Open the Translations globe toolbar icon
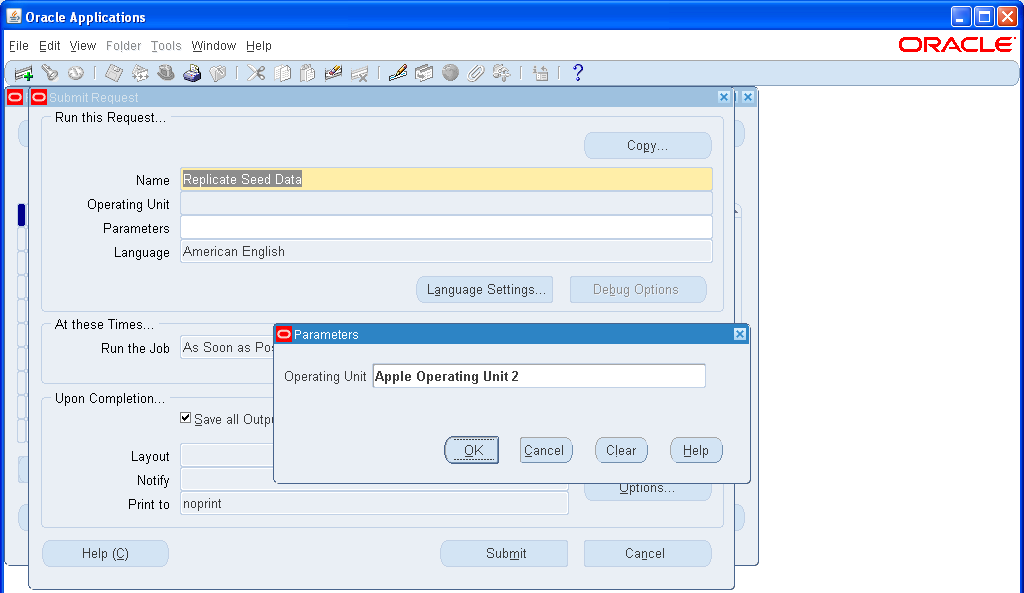The width and height of the screenshot is (1024, 593). tap(451, 72)
